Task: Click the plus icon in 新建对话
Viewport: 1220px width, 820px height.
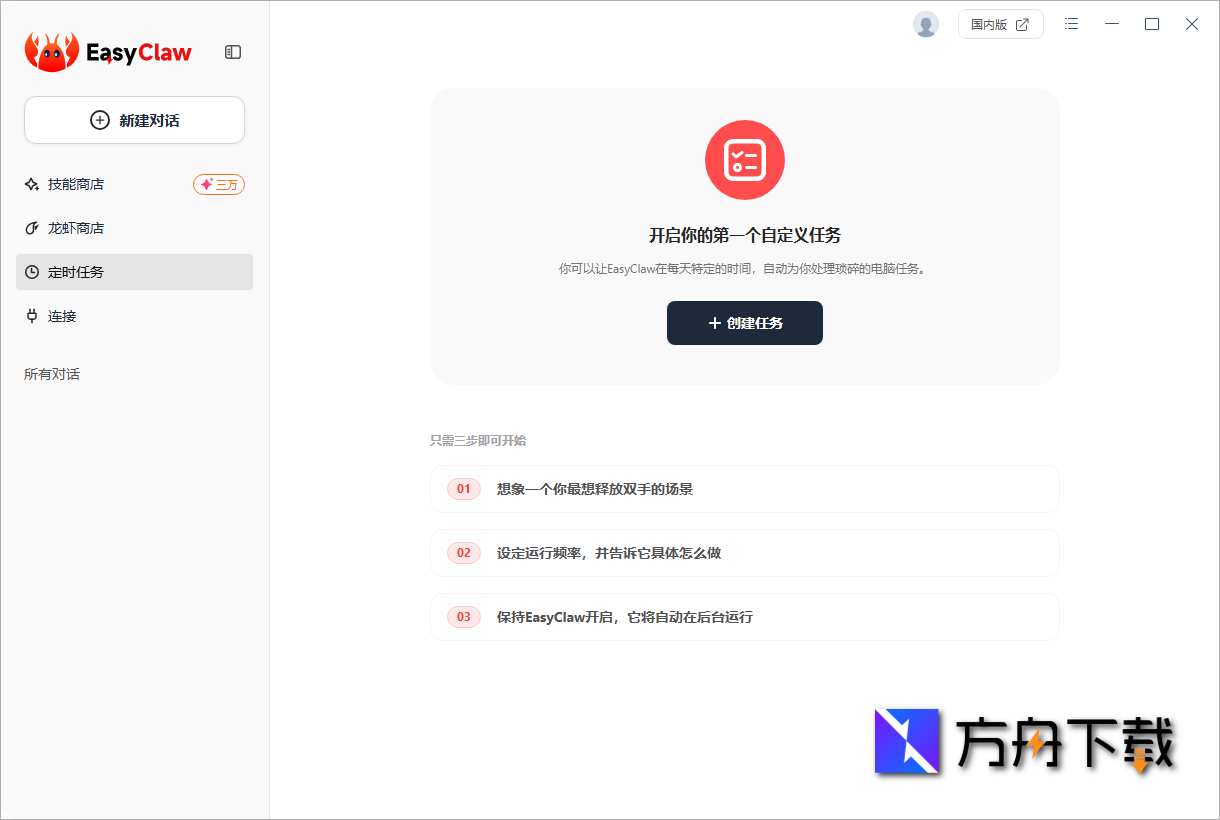Action: 100,119
